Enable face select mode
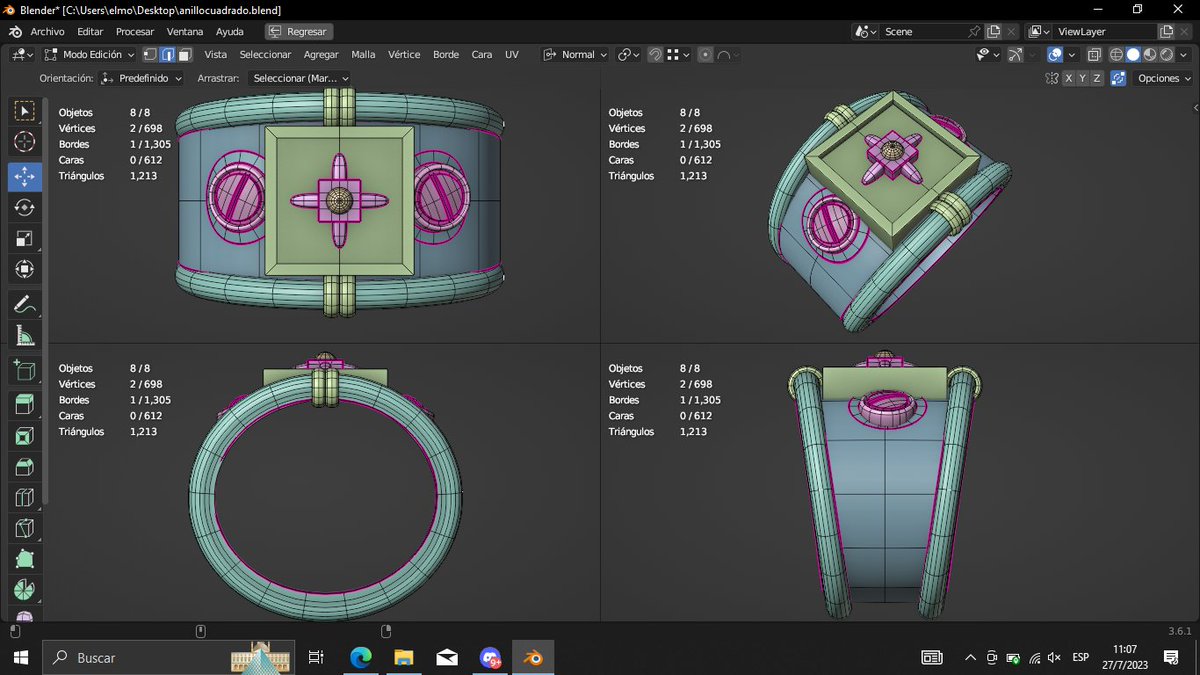Screen dimensions: 1200x675 (185, 55)
